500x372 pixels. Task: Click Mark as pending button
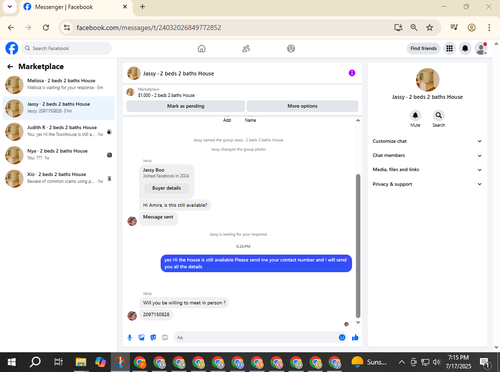pyautogui.click(x=186, y=106)
